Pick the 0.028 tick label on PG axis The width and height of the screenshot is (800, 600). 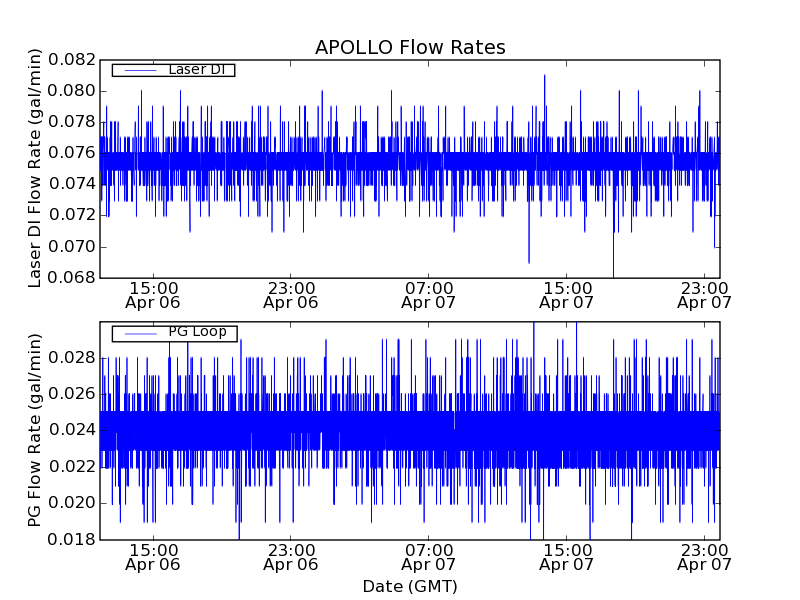72,358
